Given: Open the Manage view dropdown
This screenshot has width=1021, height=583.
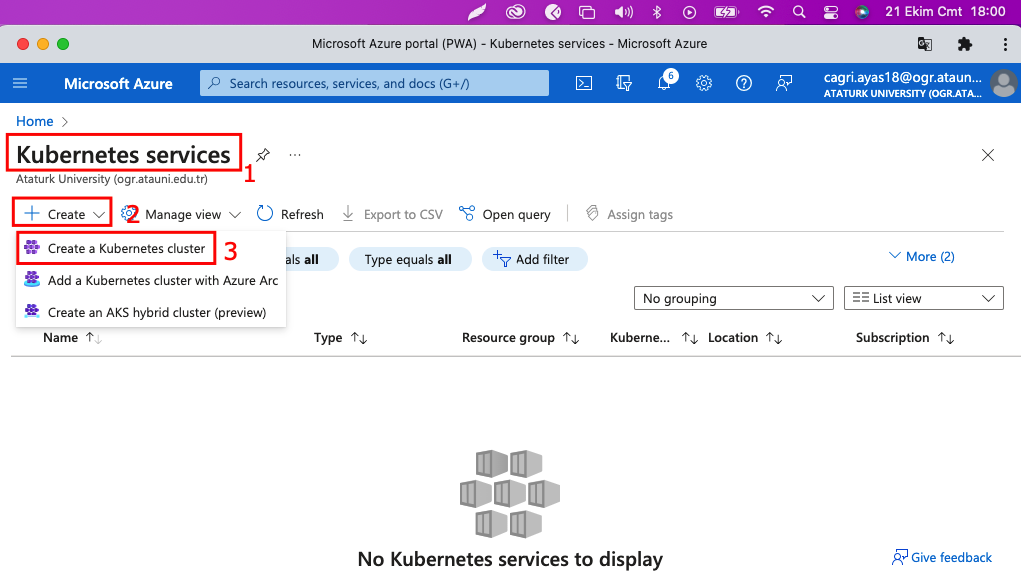Looking at the screenshot, I should 182,214.
